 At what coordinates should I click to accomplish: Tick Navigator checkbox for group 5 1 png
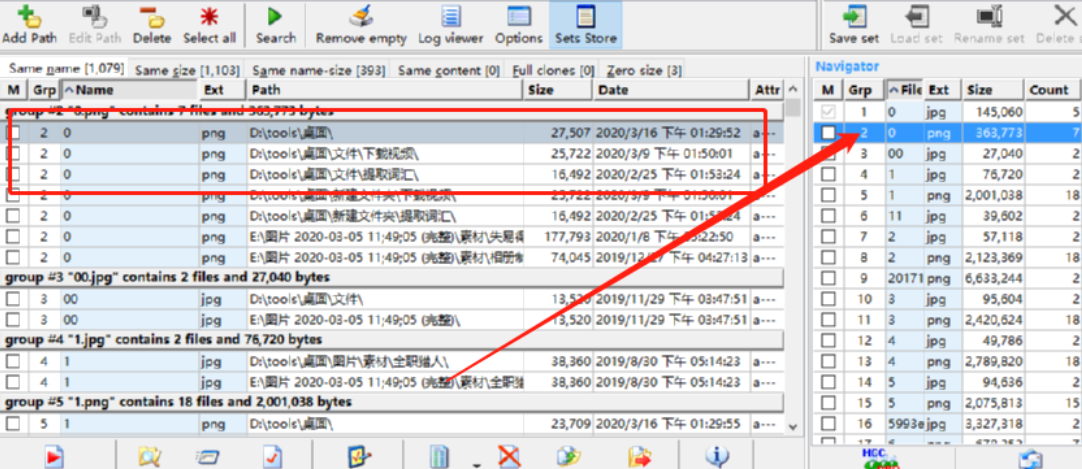829,195
